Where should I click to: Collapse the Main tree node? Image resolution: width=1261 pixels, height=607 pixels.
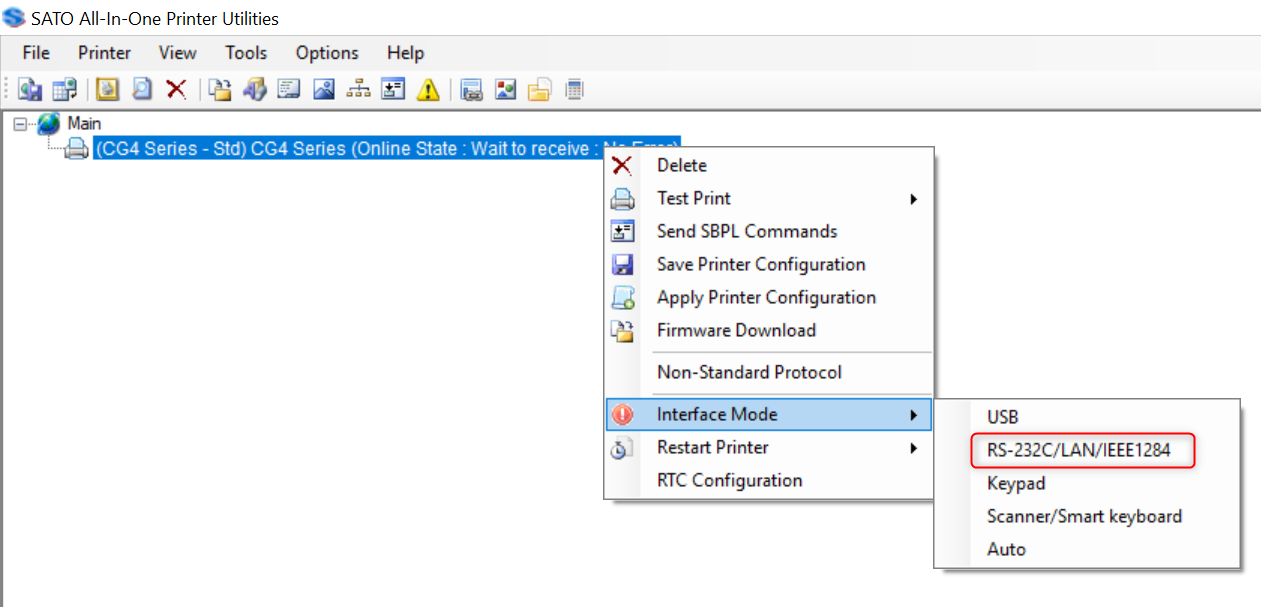coord(20,124)
